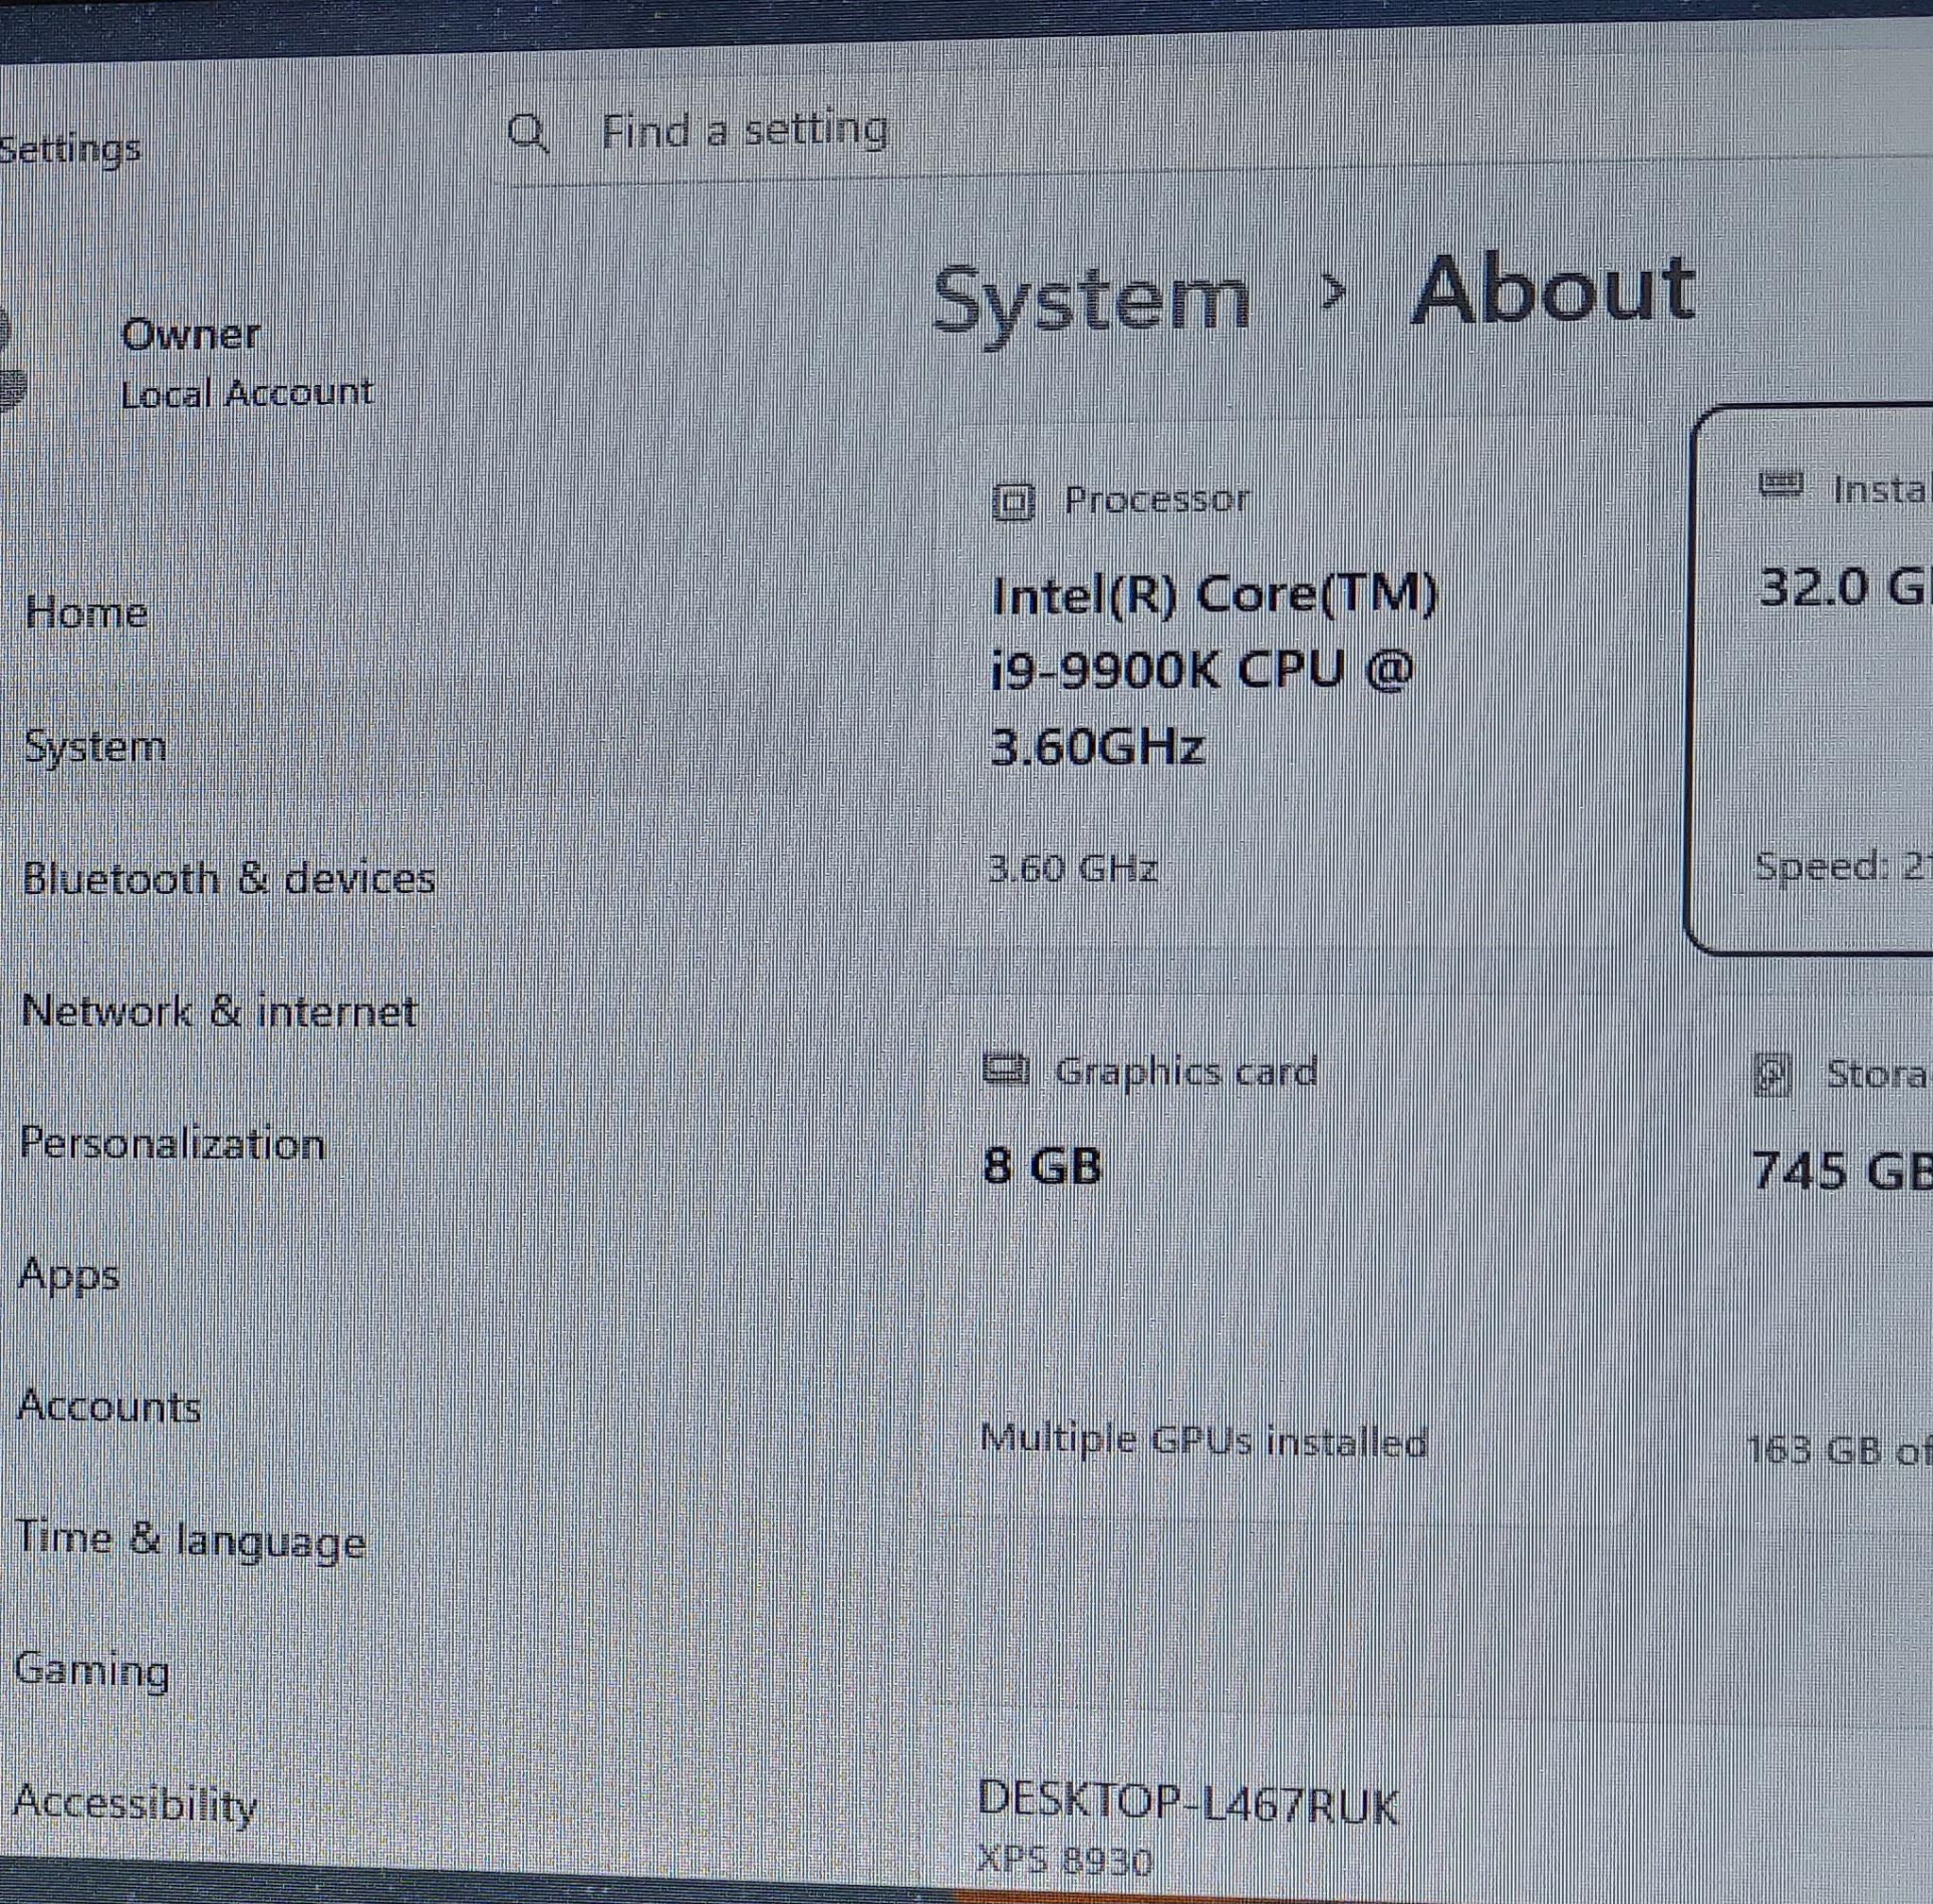Open Accounts settings
This screenshot has height=1904, width=1933.
tap(110, 1407)
